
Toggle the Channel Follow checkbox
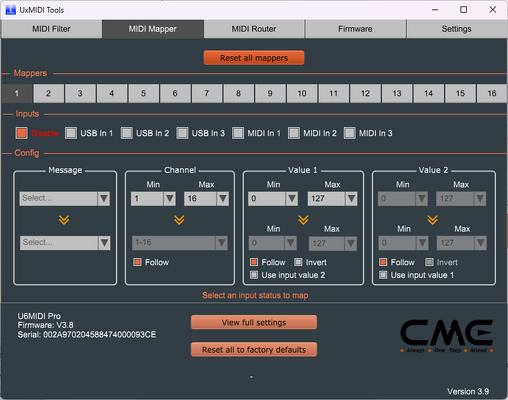(137, 262)
